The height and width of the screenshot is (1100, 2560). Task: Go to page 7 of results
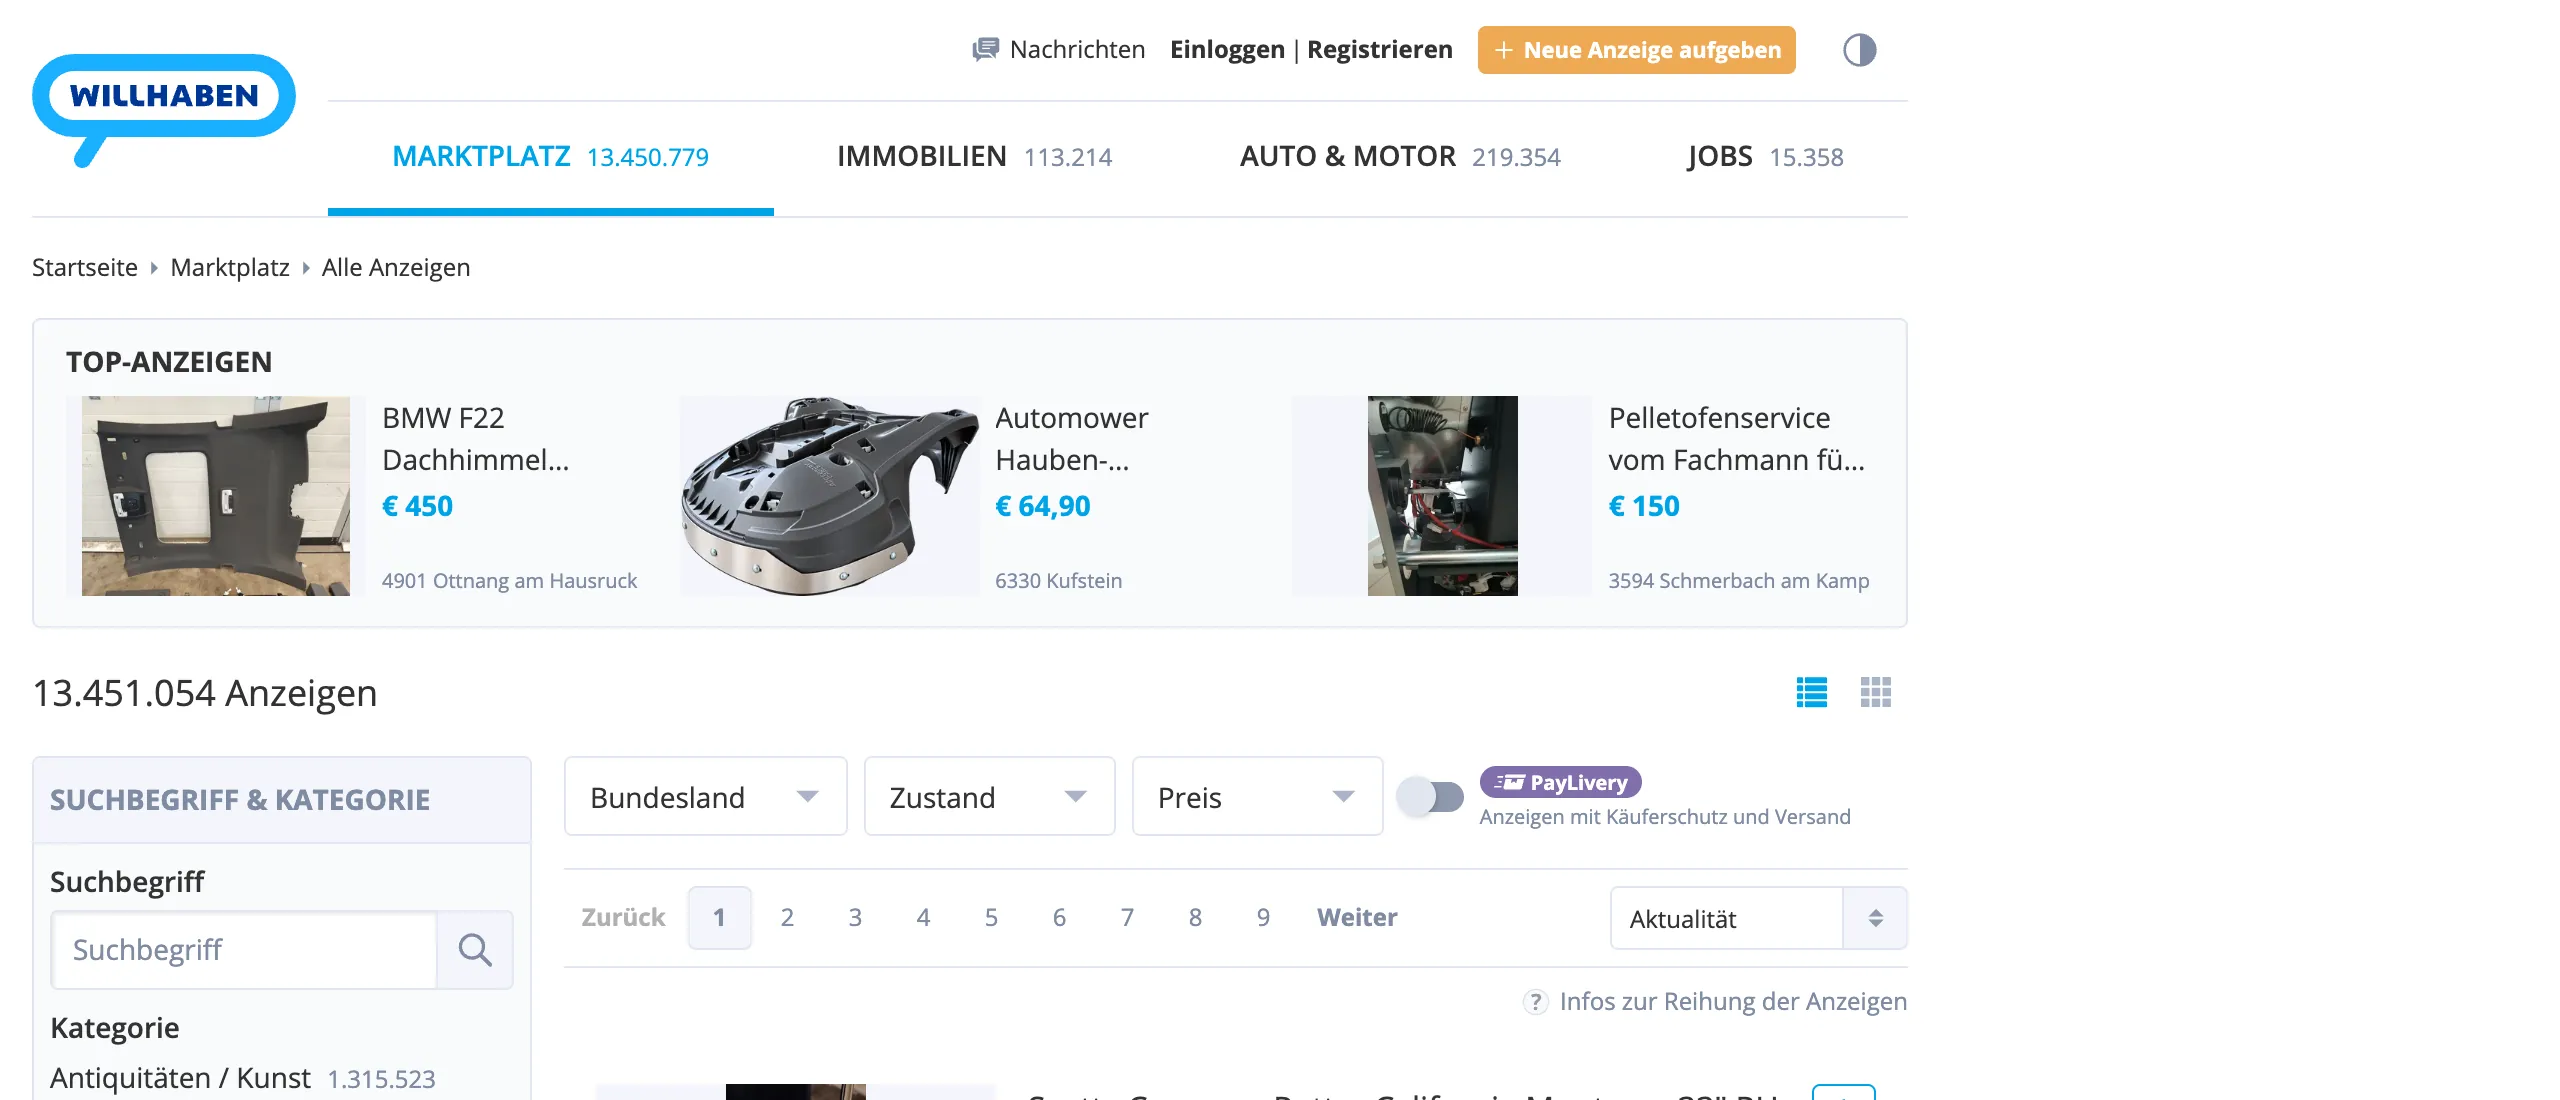point(1127,918)
